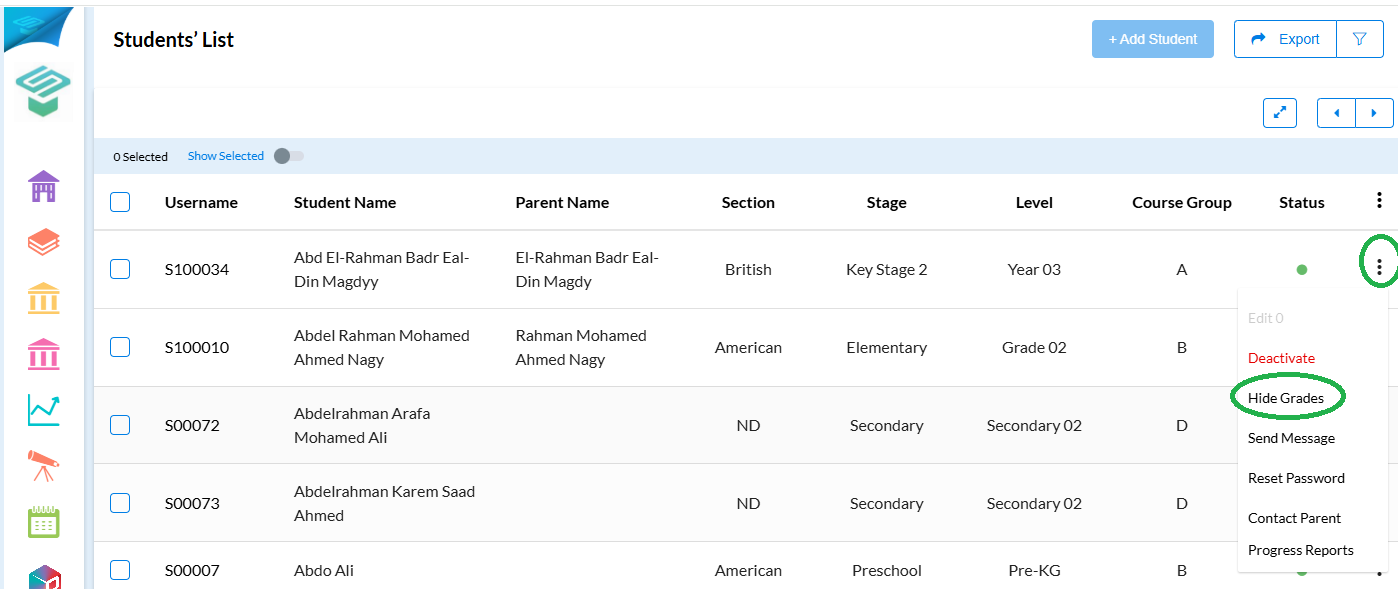This screenshot has width=1398, height=589.
Task: Open the filter funnel button
Action: (1360, 39)
